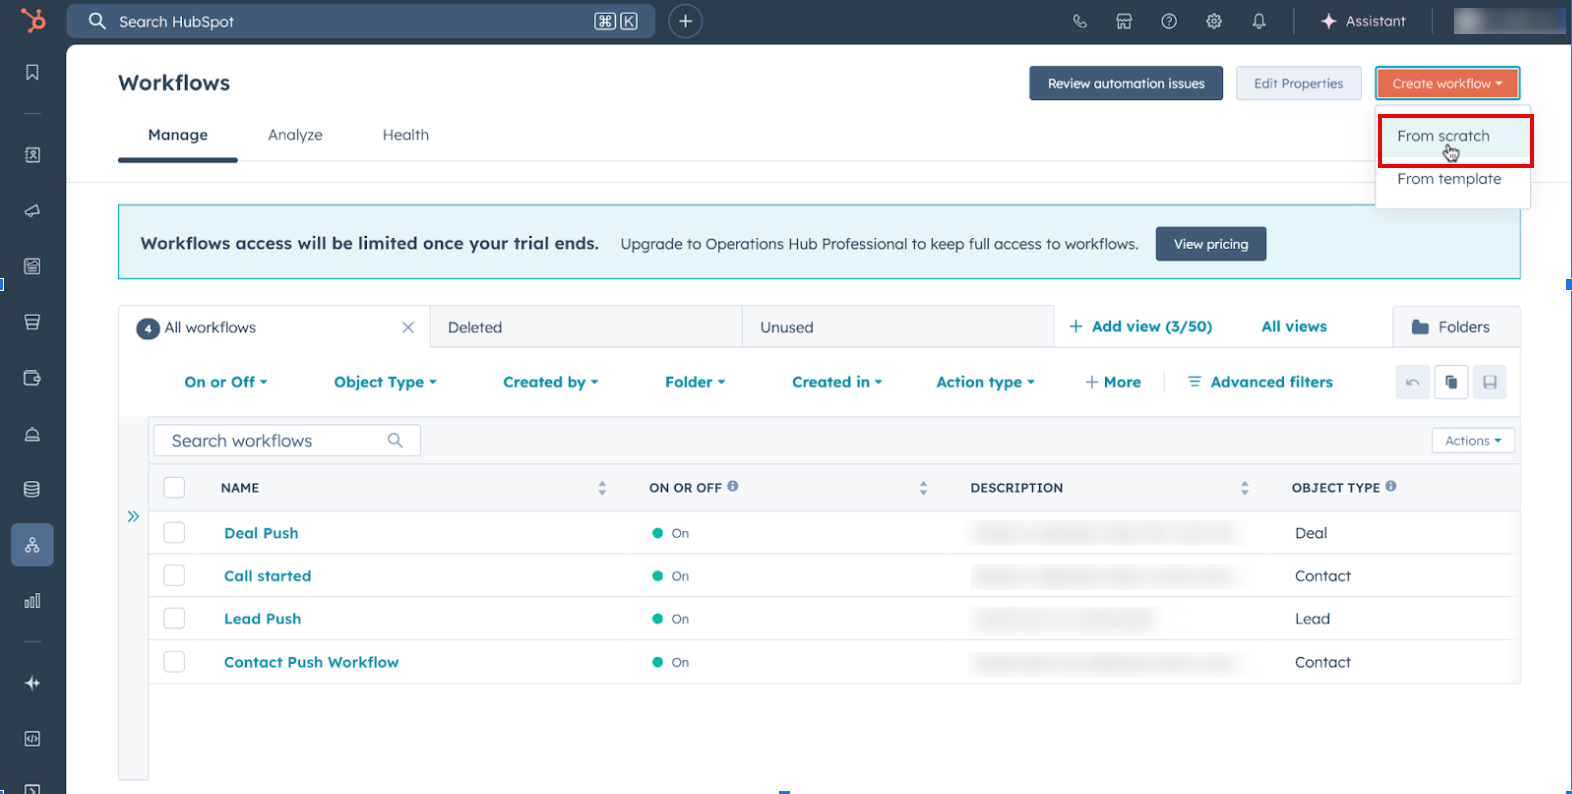Focus the Search HubSpot field

pyautogui.click(x=361, y=21)
